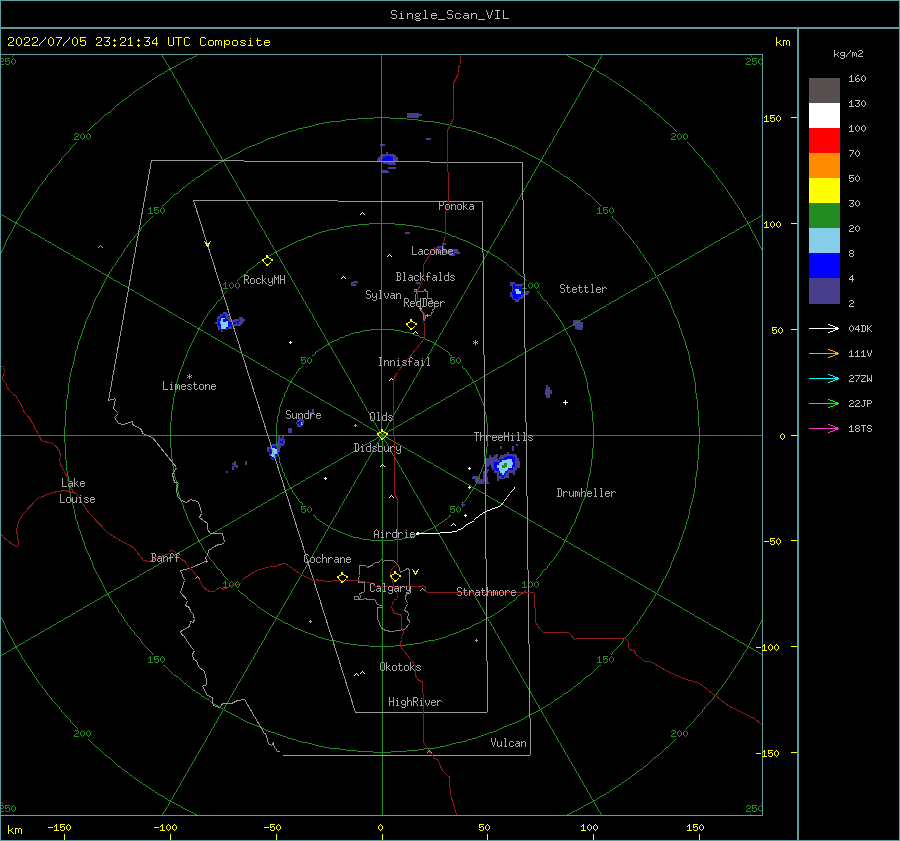The width and height of the screenshot is (900, 841).
Task: Click the storm cell southwest of RockyMH
Action: [225, 322]
